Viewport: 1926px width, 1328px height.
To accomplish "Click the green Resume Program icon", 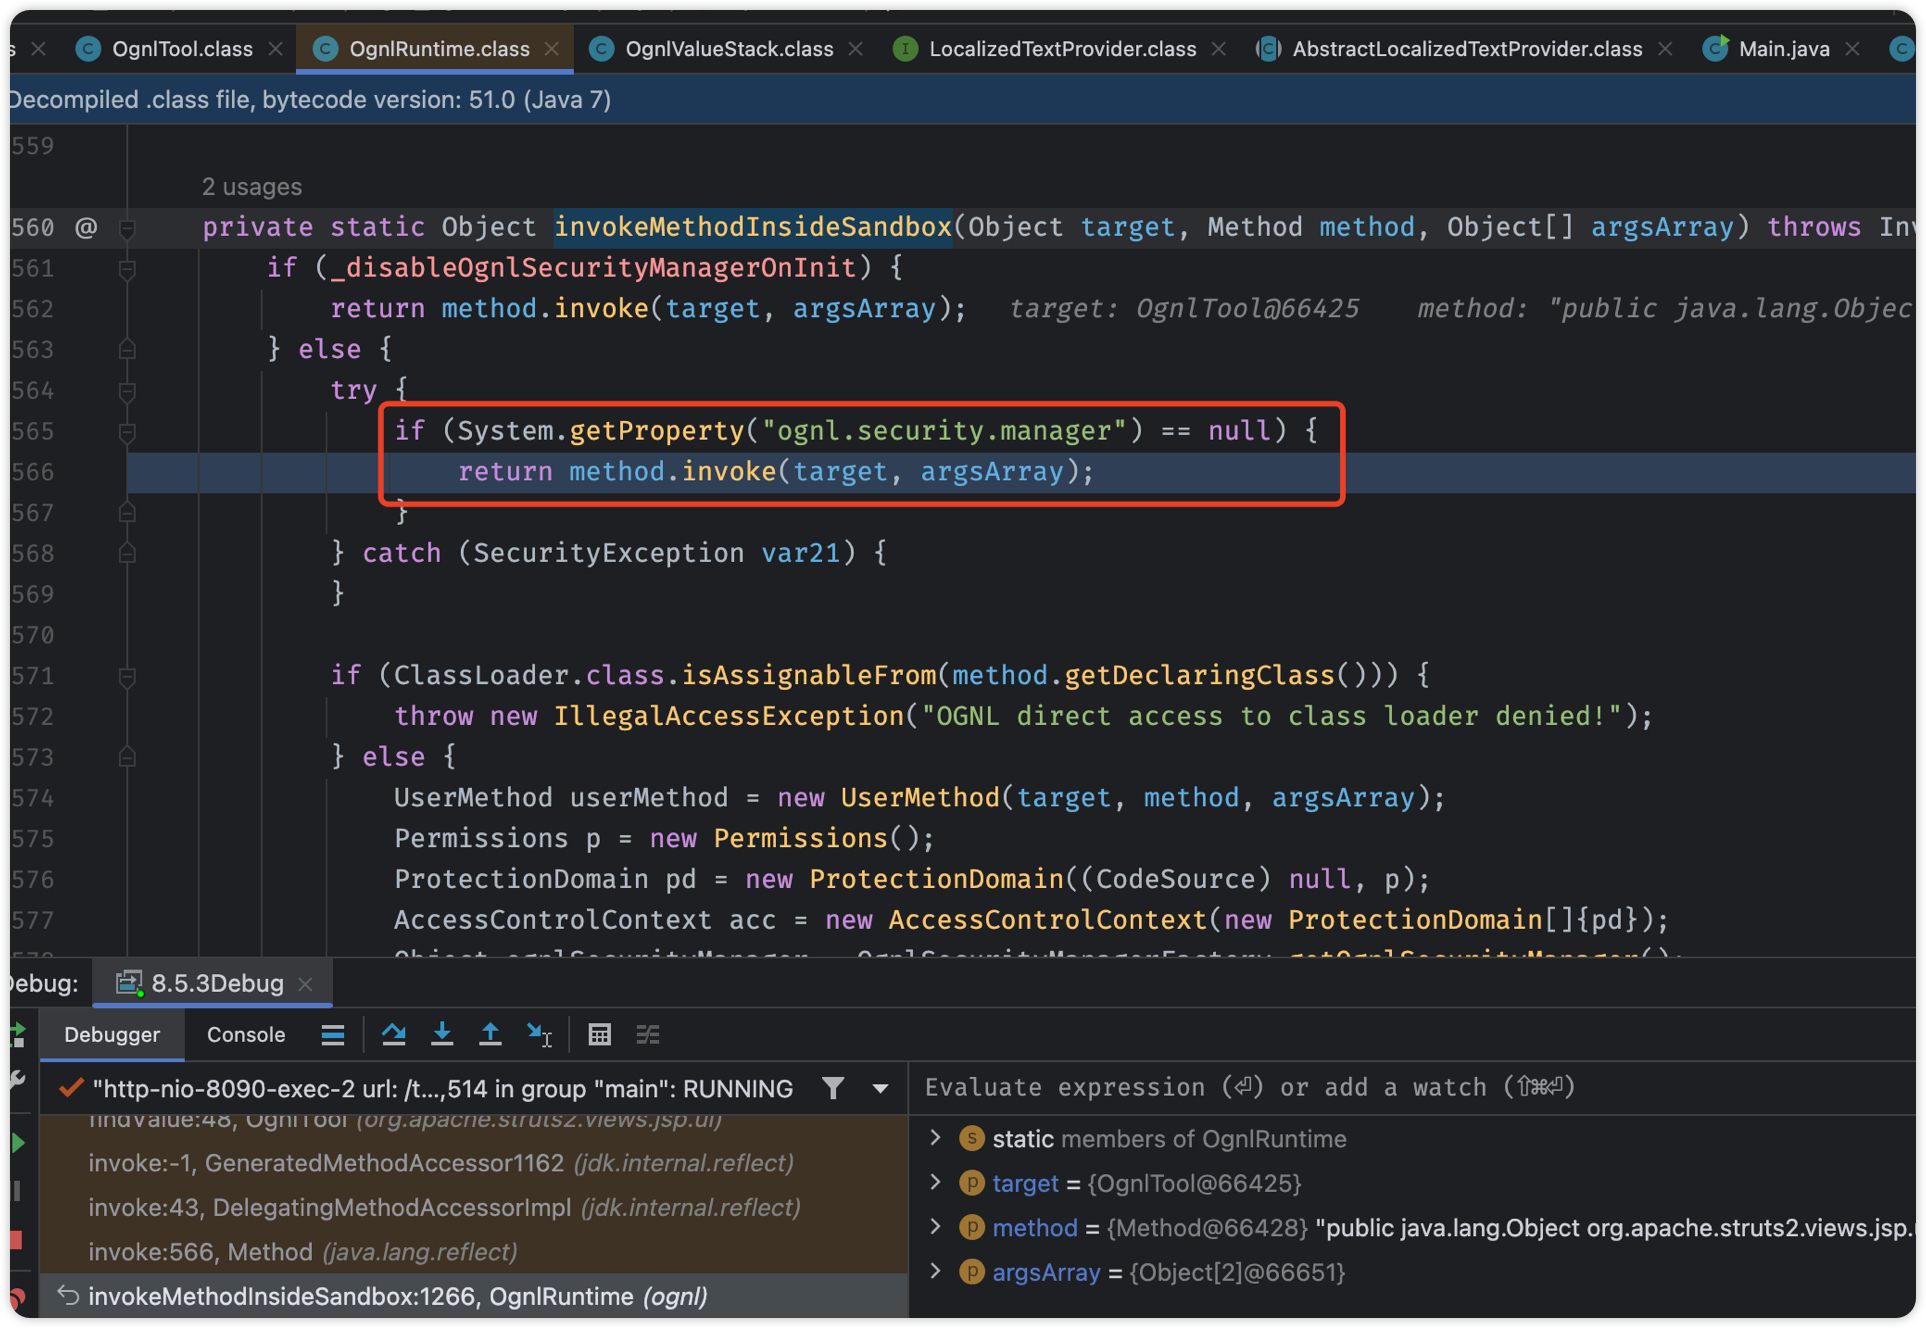I will coord(17,1142).
